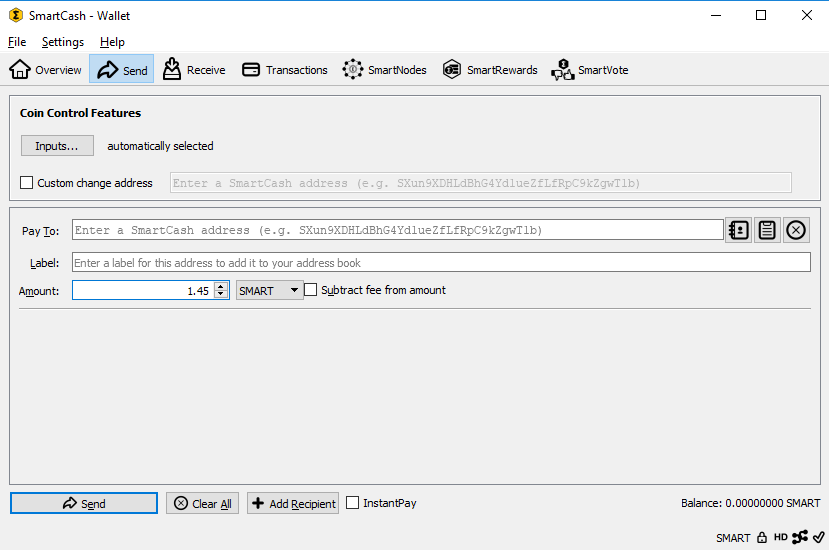829x550 pixels.
Task: Click the Amount value field
Action: tap(143, 290)
